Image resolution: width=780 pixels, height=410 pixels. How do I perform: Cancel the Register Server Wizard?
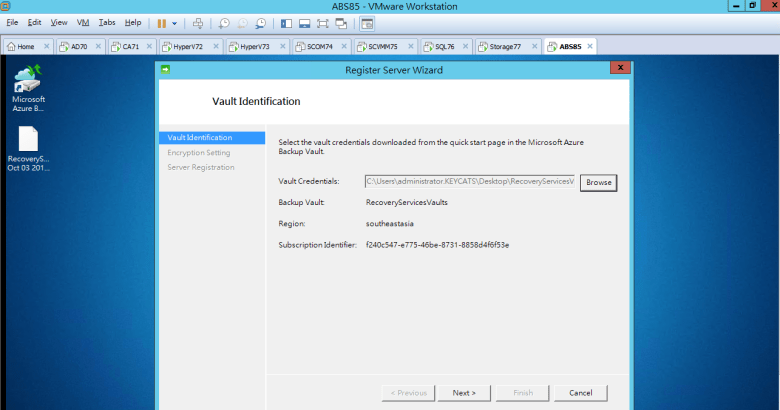click(x=581, y=393)
